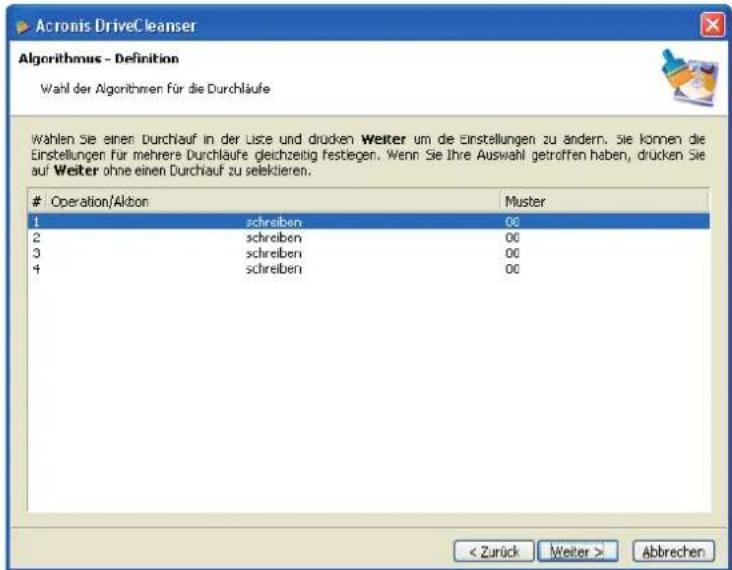Click the brush and disk wizard icon

point(690,77)
